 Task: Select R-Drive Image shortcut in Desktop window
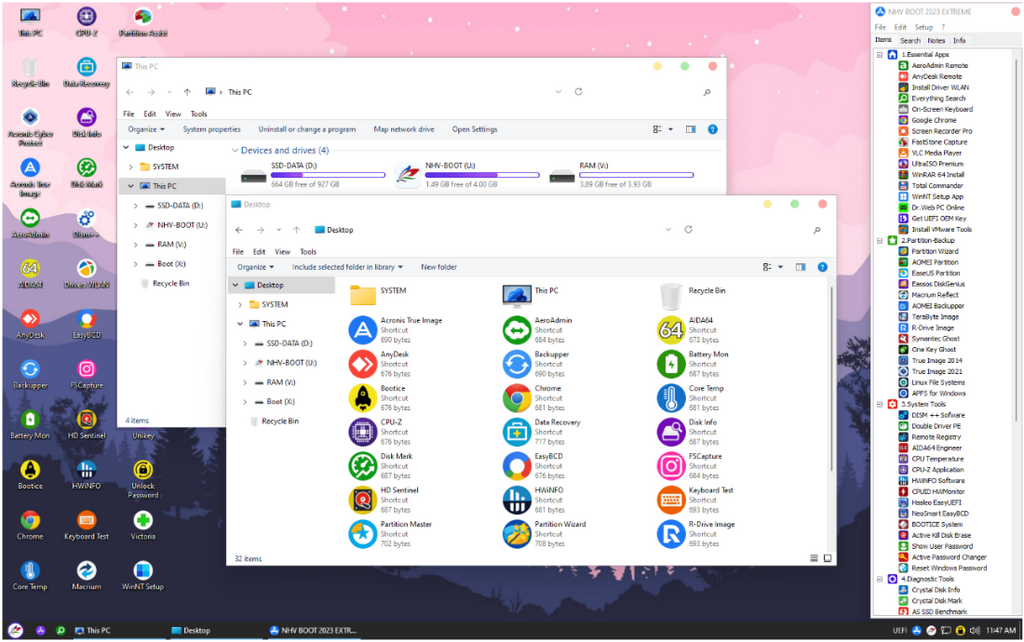point(696,534)
